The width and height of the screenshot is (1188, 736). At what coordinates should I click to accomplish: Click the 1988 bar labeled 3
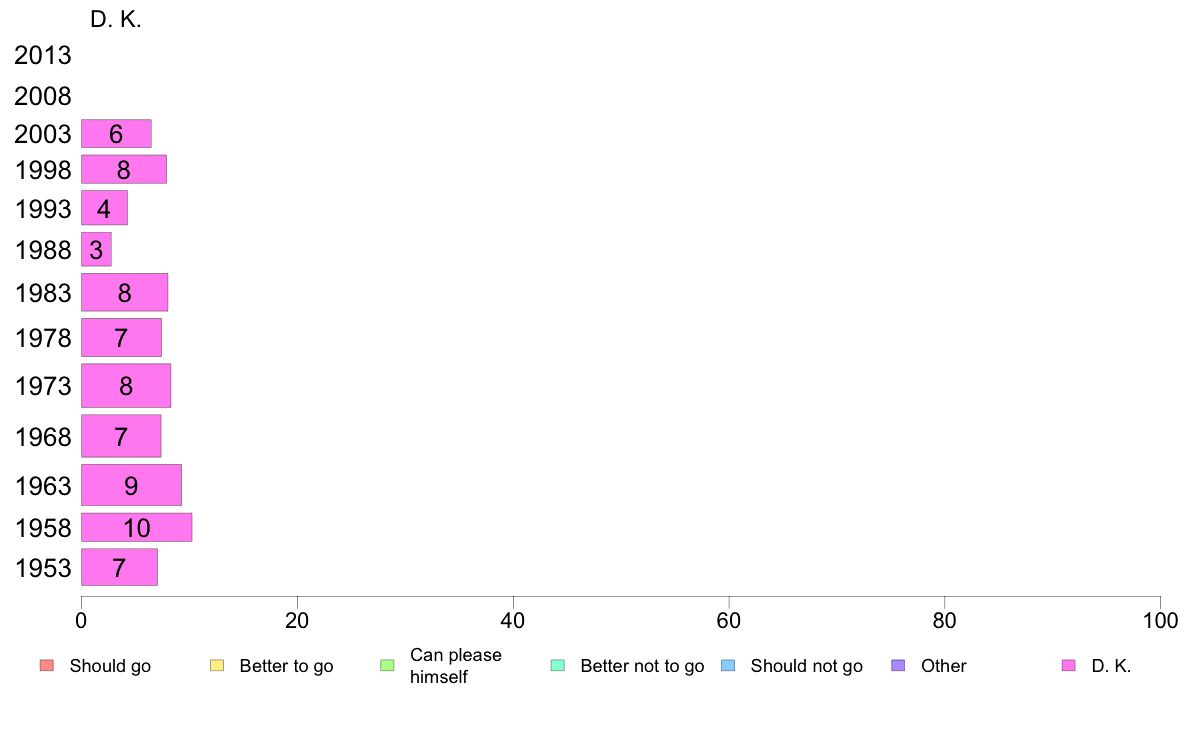tap(96, 249)
